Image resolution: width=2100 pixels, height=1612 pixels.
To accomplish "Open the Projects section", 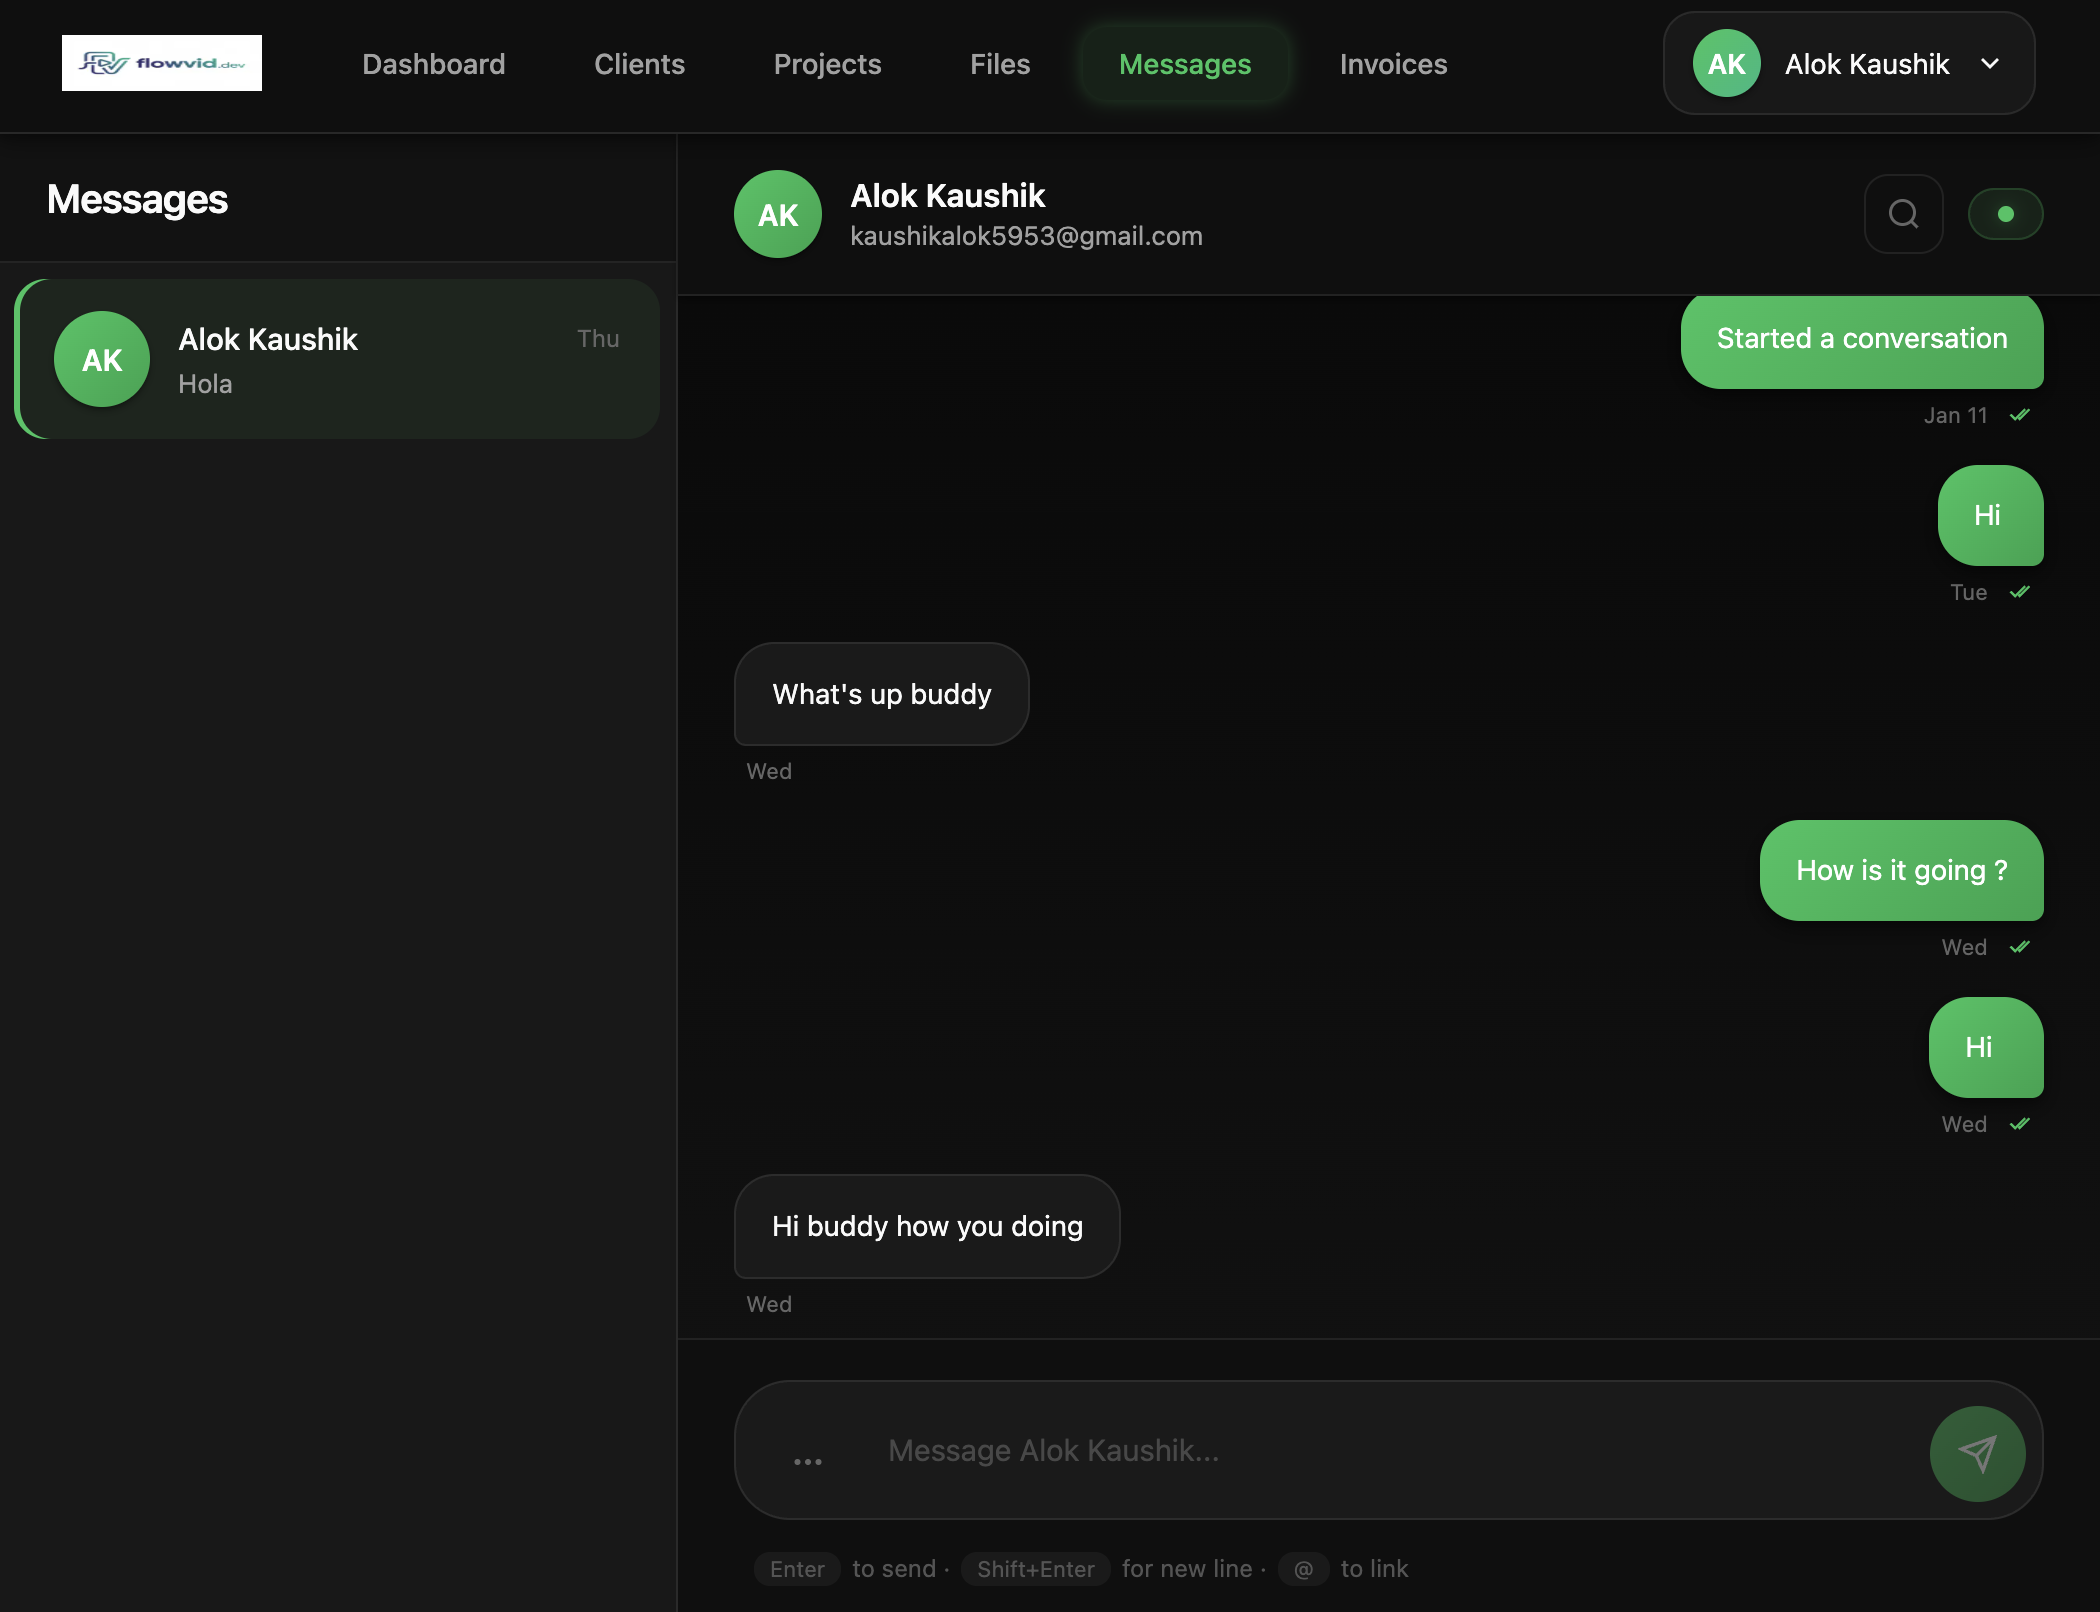I will tap(827, 63).
